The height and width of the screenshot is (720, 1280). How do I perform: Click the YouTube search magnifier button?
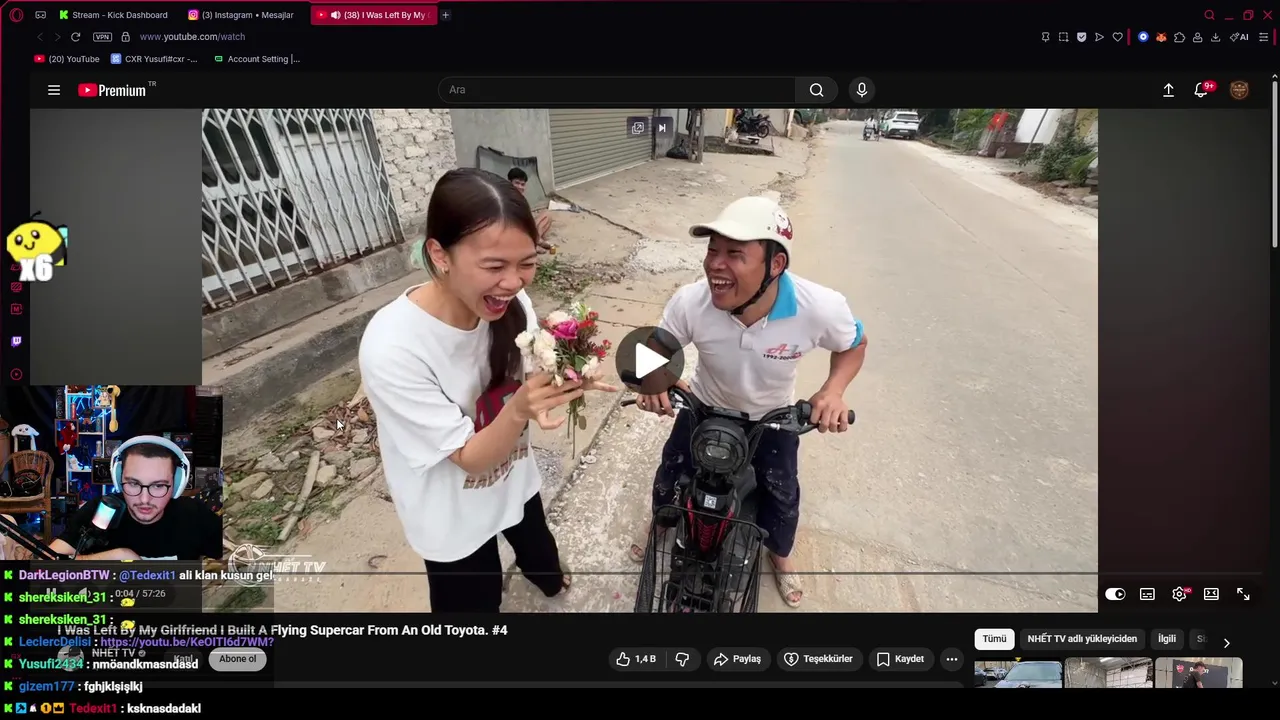click(x=817, y=90)
